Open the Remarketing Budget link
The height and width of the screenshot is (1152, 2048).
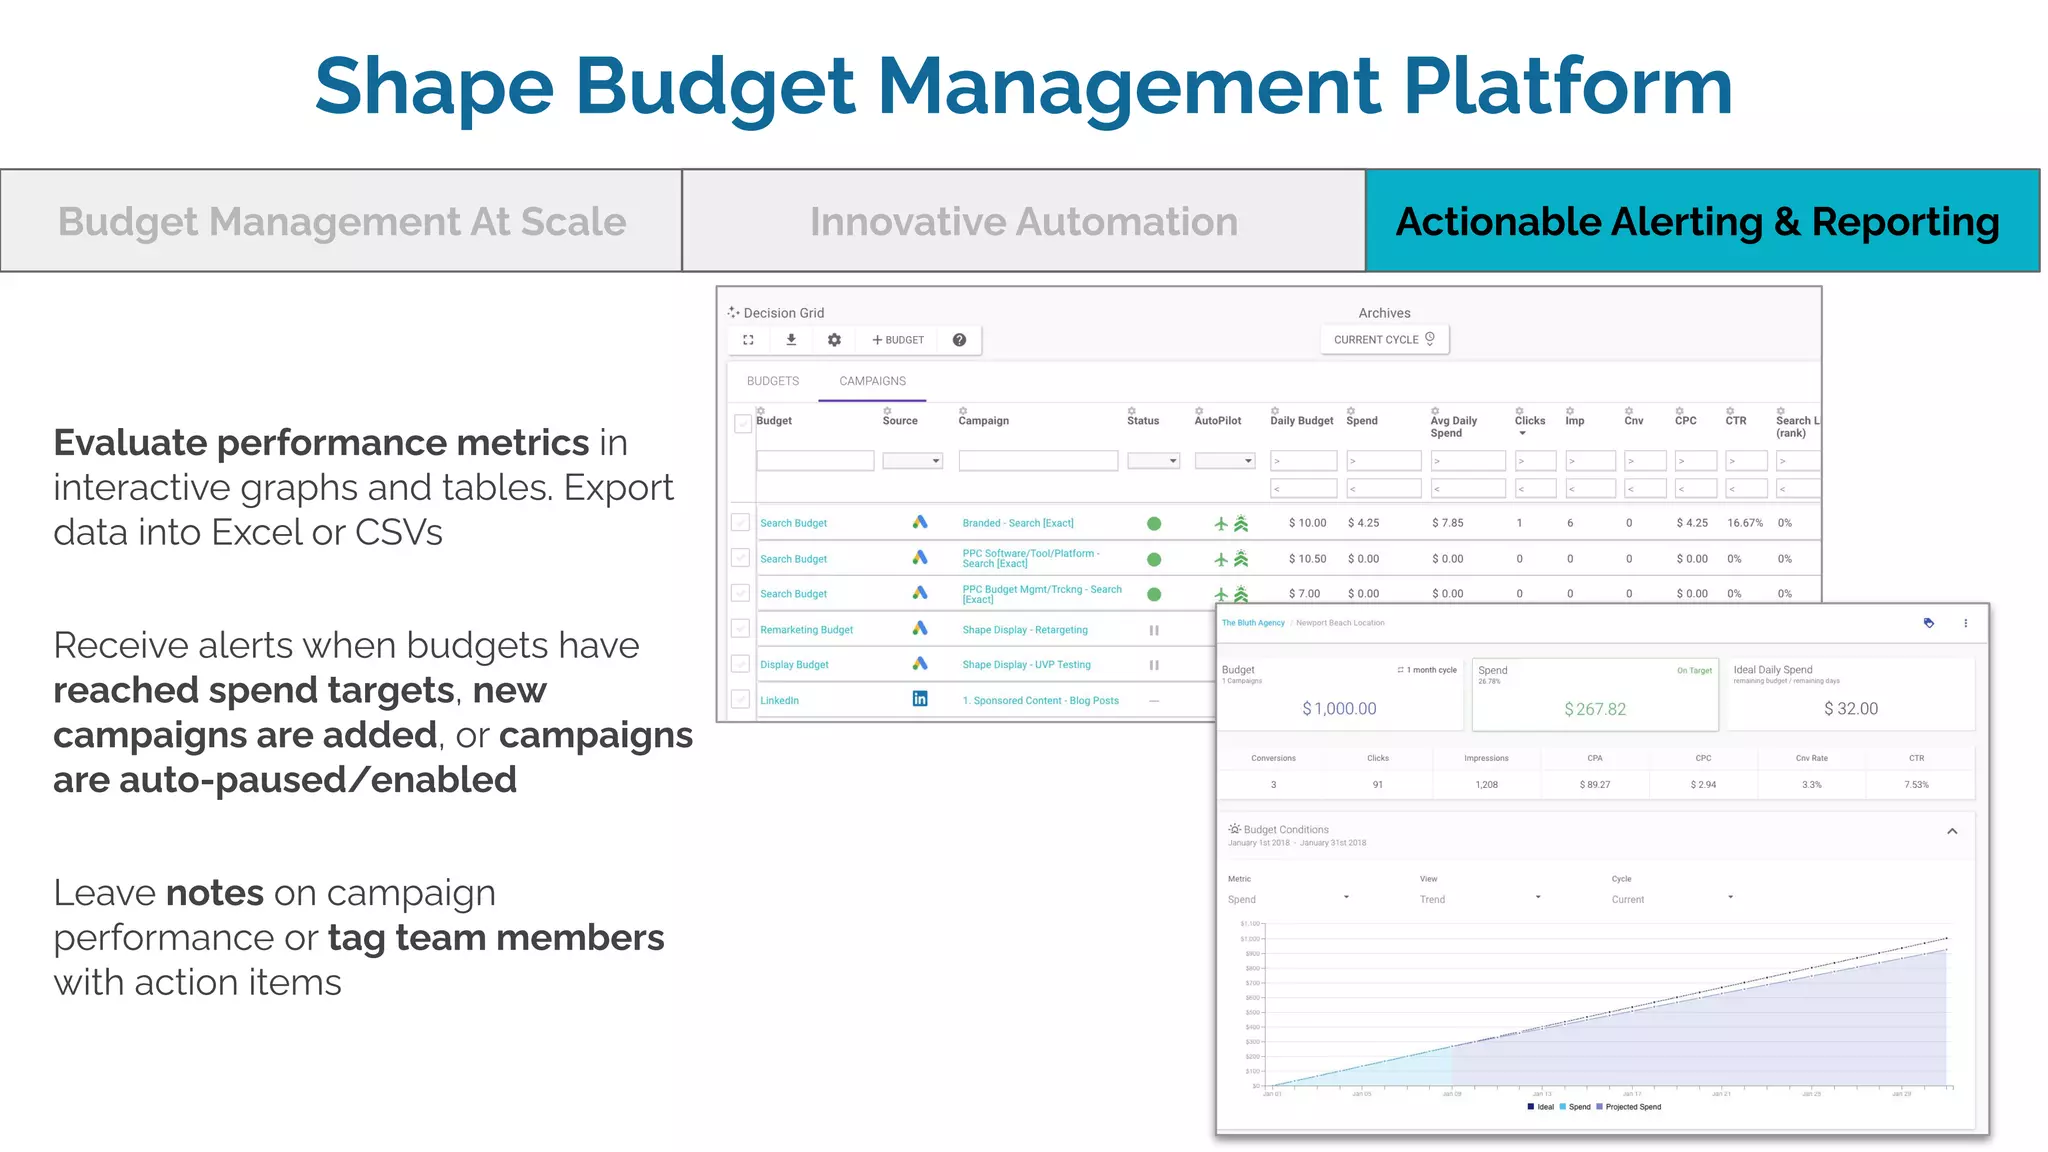click(x=806, y=630)
